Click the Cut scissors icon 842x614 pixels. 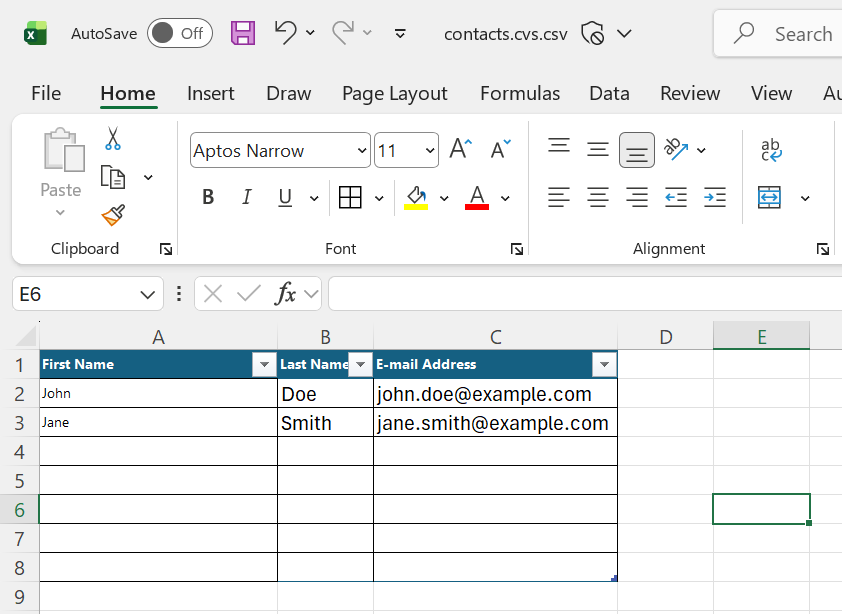point(113,138)
